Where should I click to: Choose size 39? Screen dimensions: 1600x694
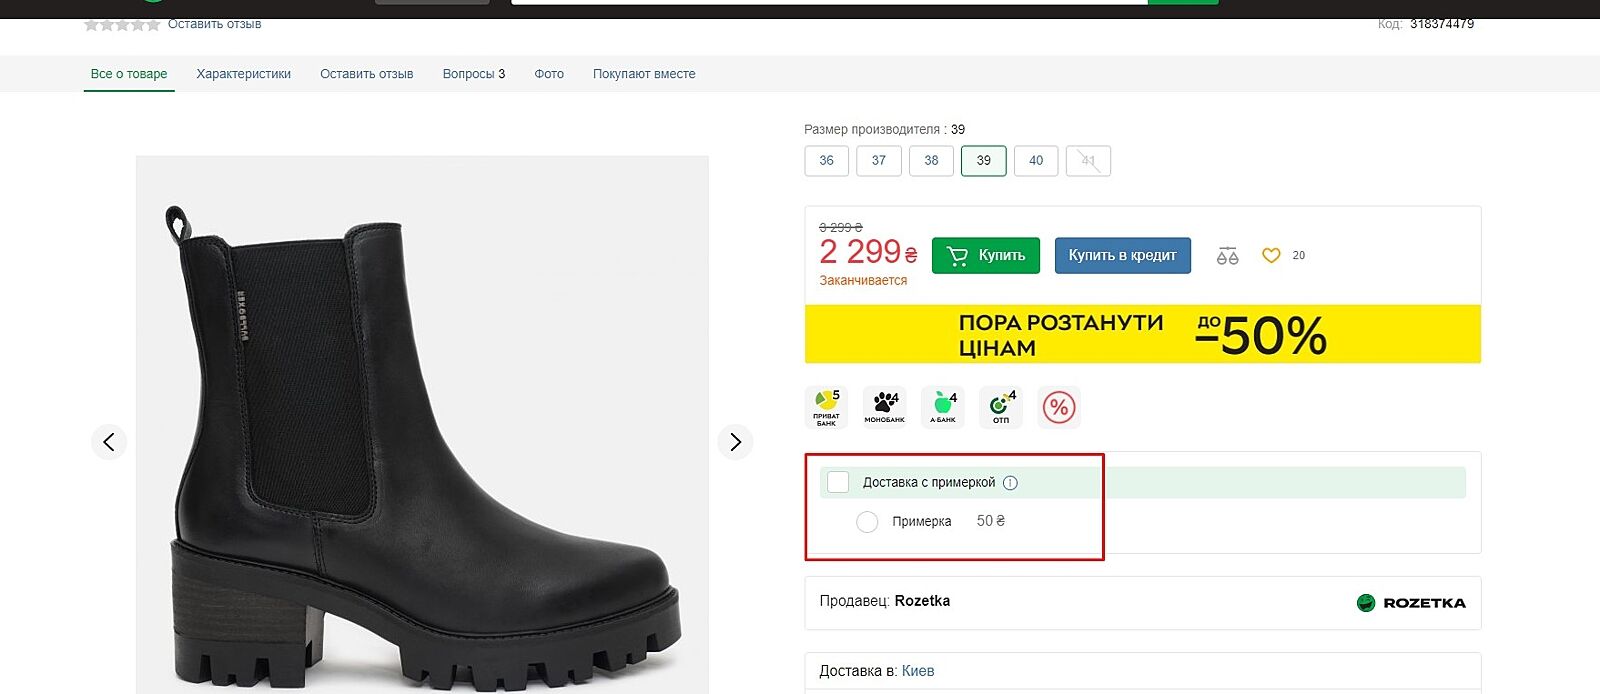[x=984, y=161]
